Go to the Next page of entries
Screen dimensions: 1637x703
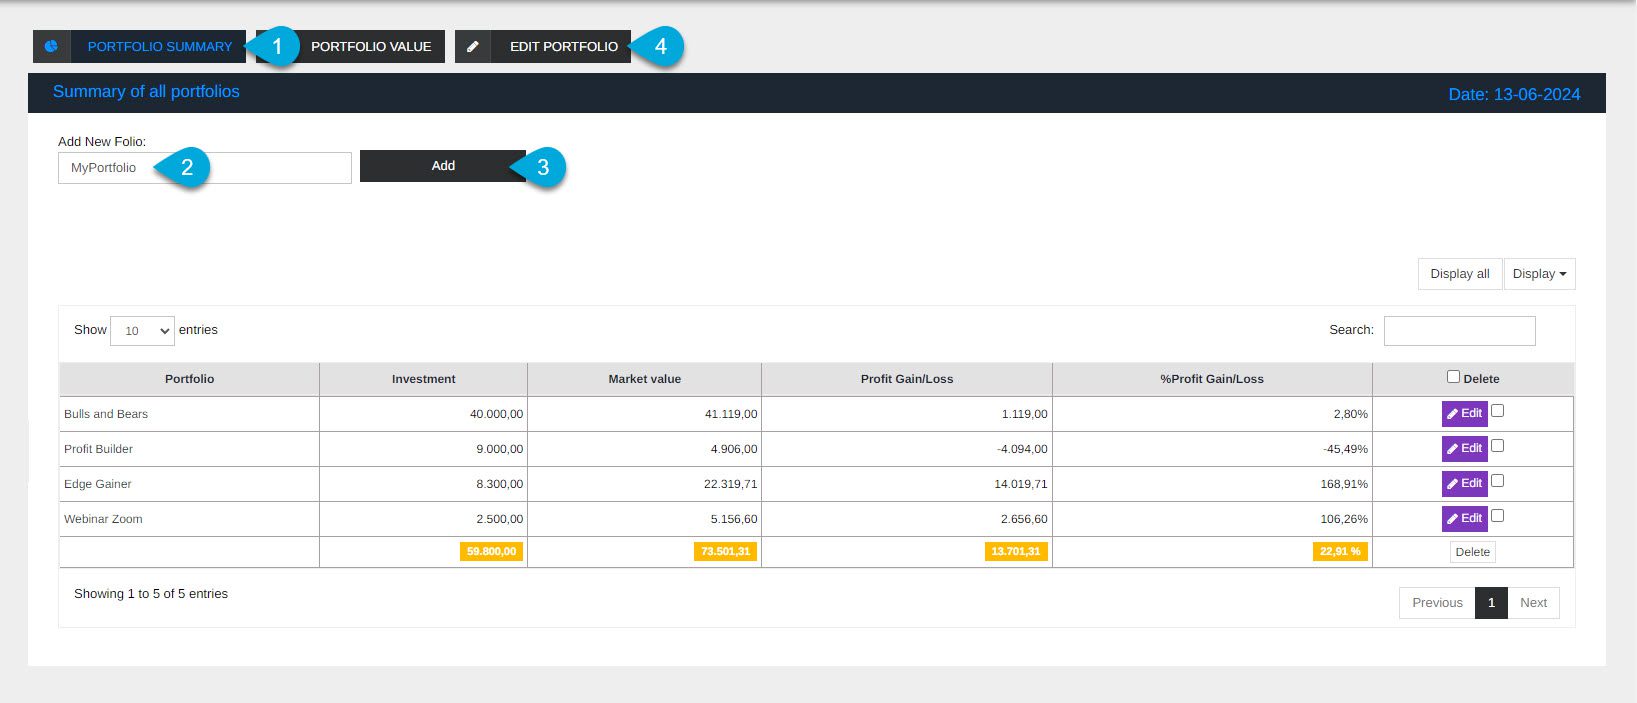click(1533, 603)
